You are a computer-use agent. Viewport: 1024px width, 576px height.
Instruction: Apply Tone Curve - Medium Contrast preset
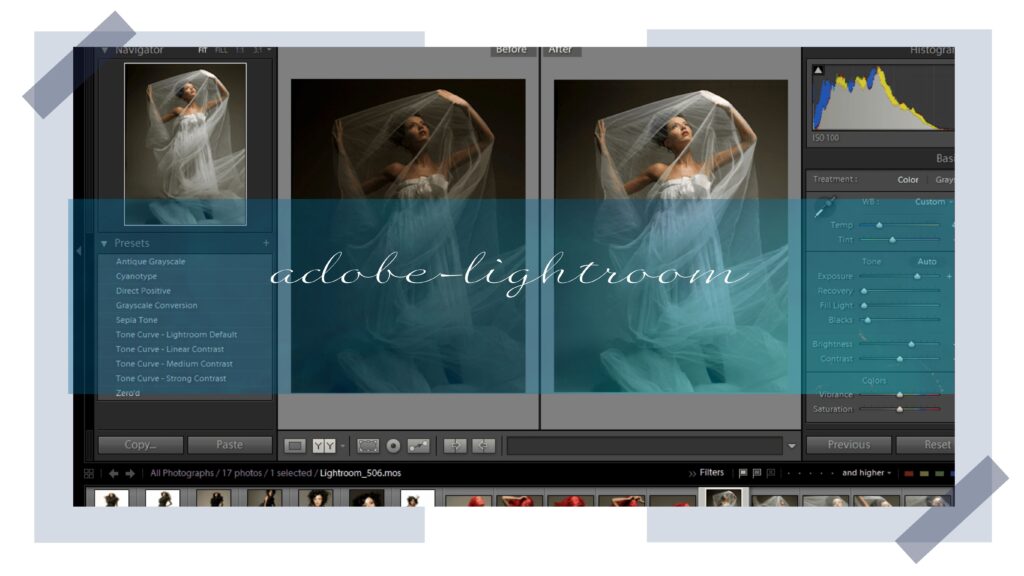point(174,364)
